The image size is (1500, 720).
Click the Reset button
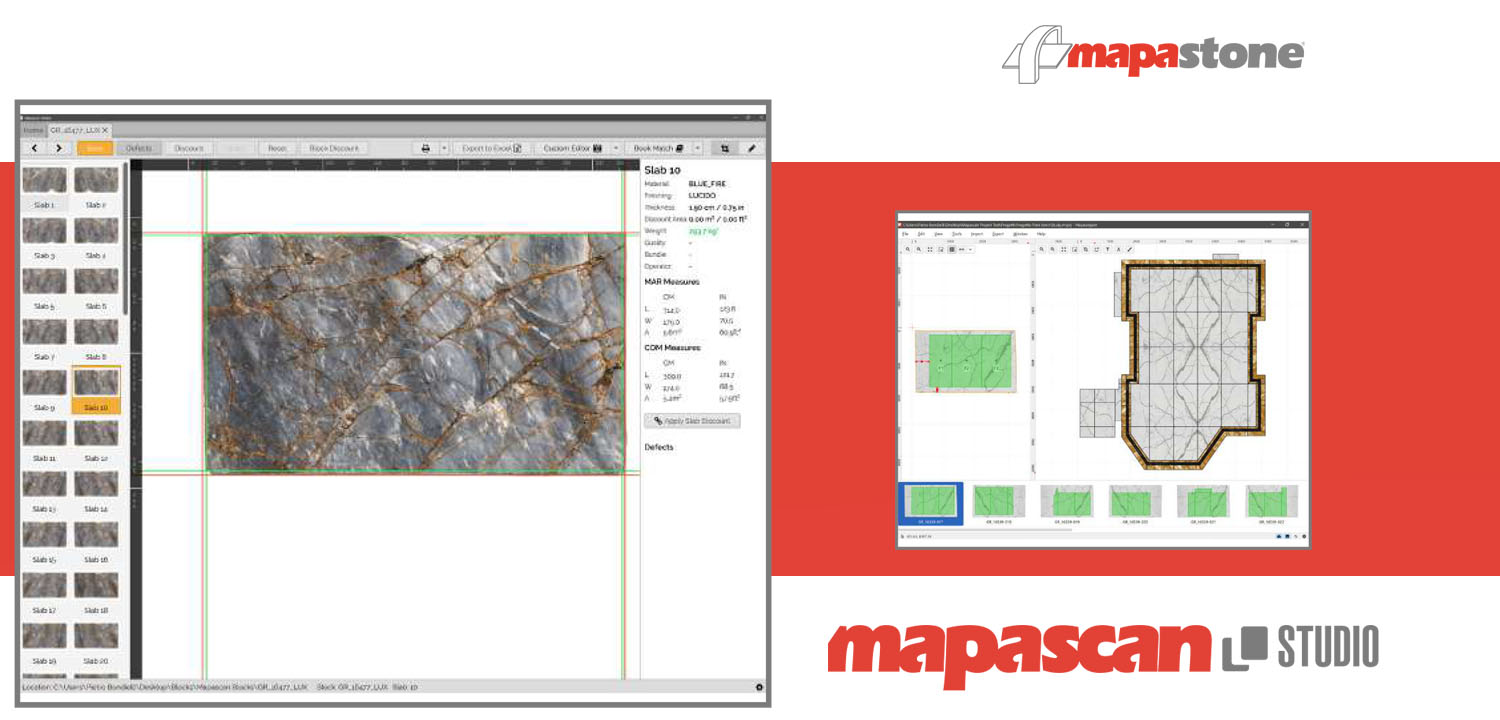tap(276, 148)
